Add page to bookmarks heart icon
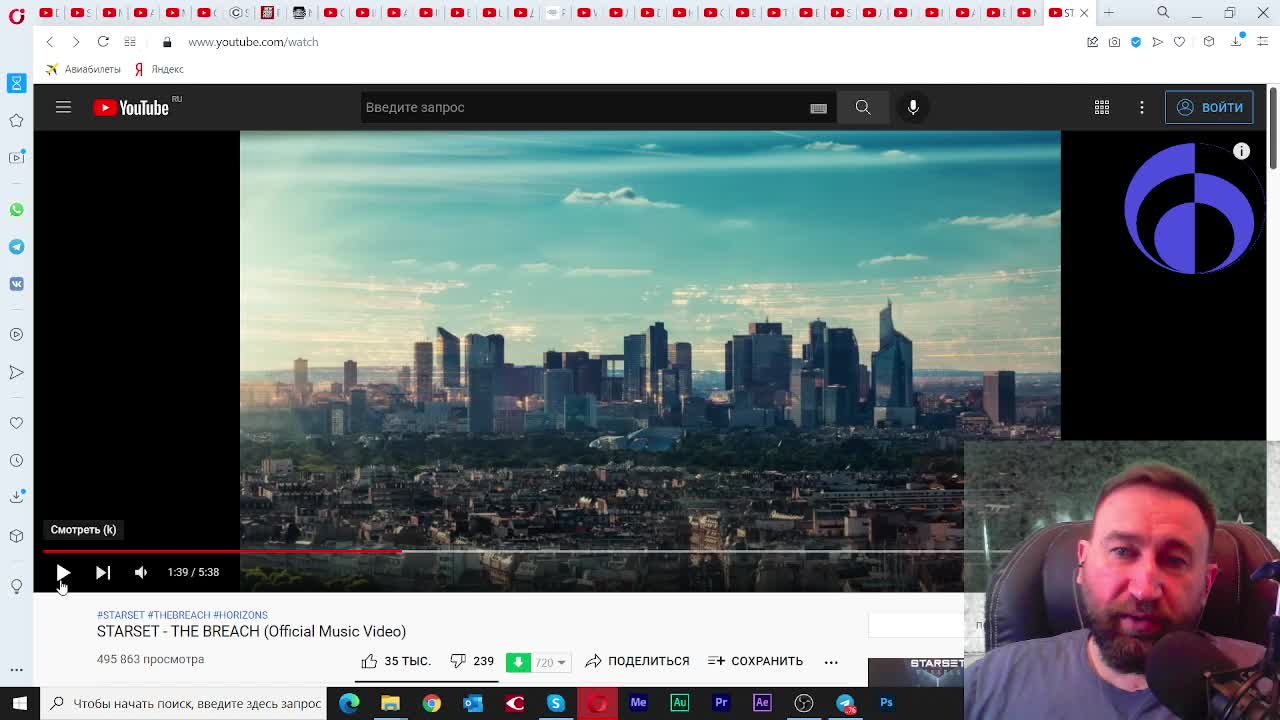Image resolution: width=1280 pixels, height=720 pixels. [1179, 42]
